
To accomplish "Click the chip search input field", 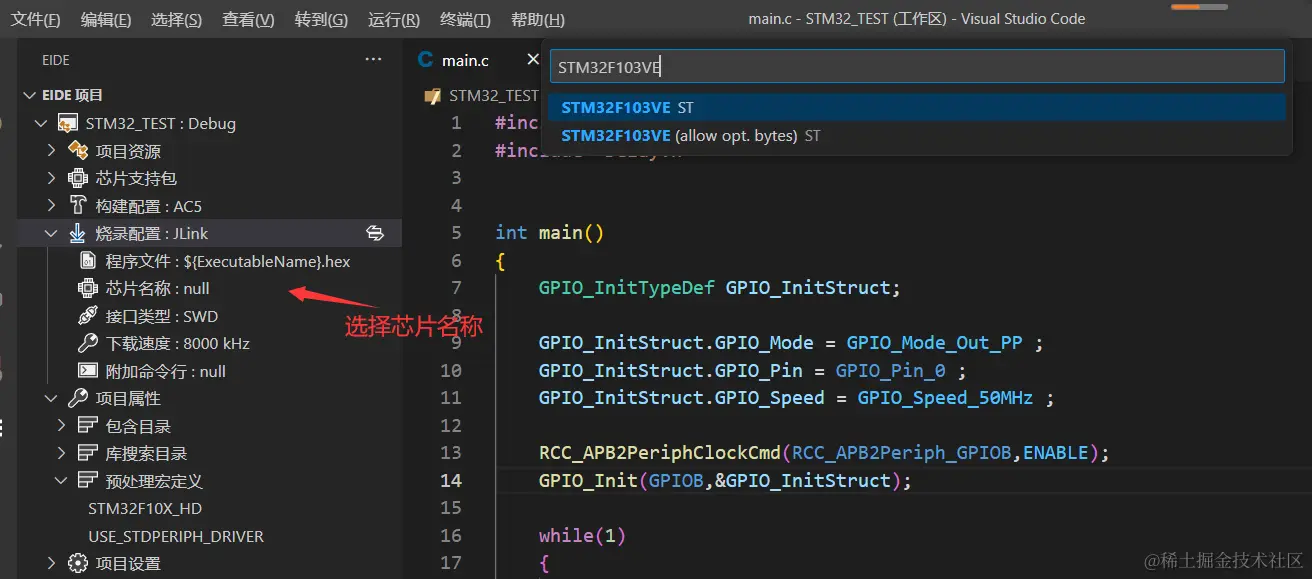I will pos(917,67).
